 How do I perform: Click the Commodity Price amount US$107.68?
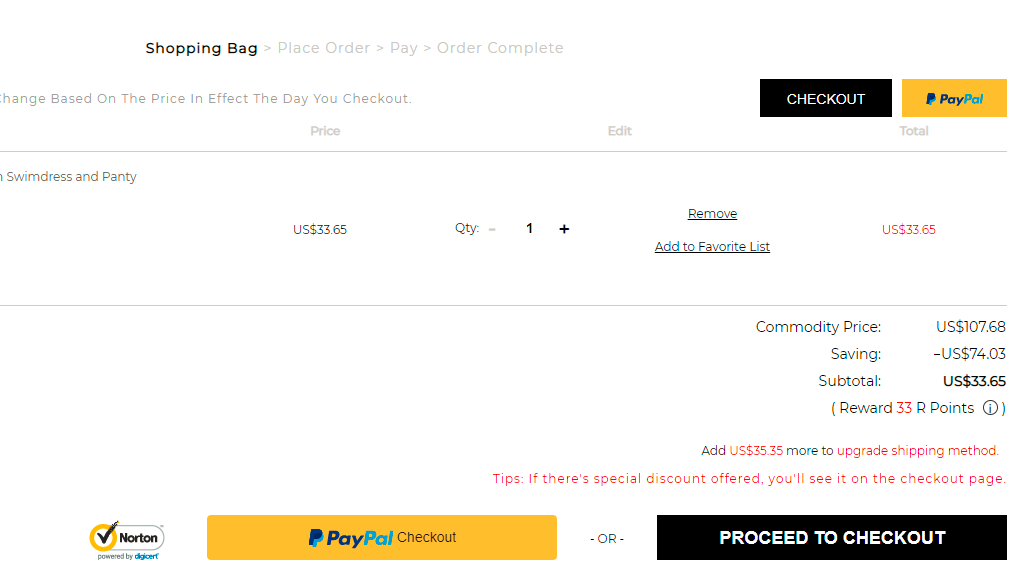pos(970,327)
